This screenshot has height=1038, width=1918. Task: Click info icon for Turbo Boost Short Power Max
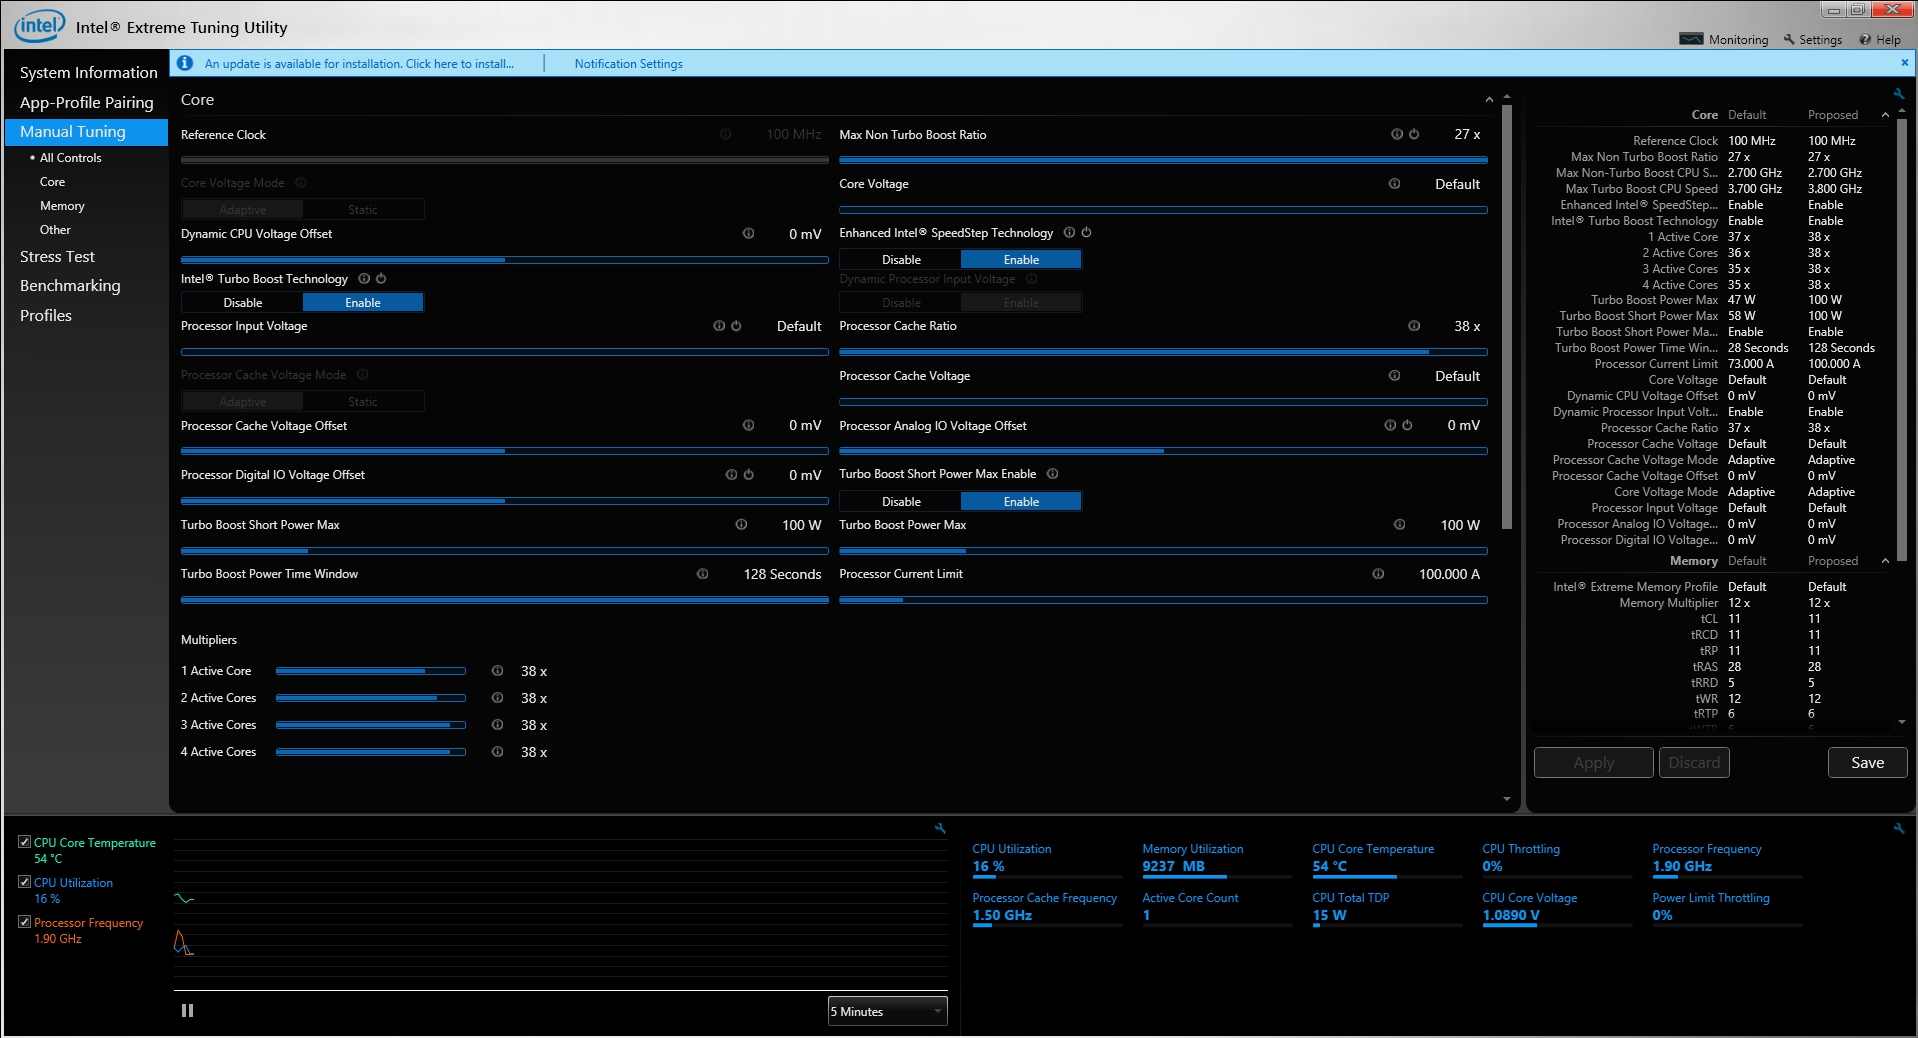click(x=741, y=524)
